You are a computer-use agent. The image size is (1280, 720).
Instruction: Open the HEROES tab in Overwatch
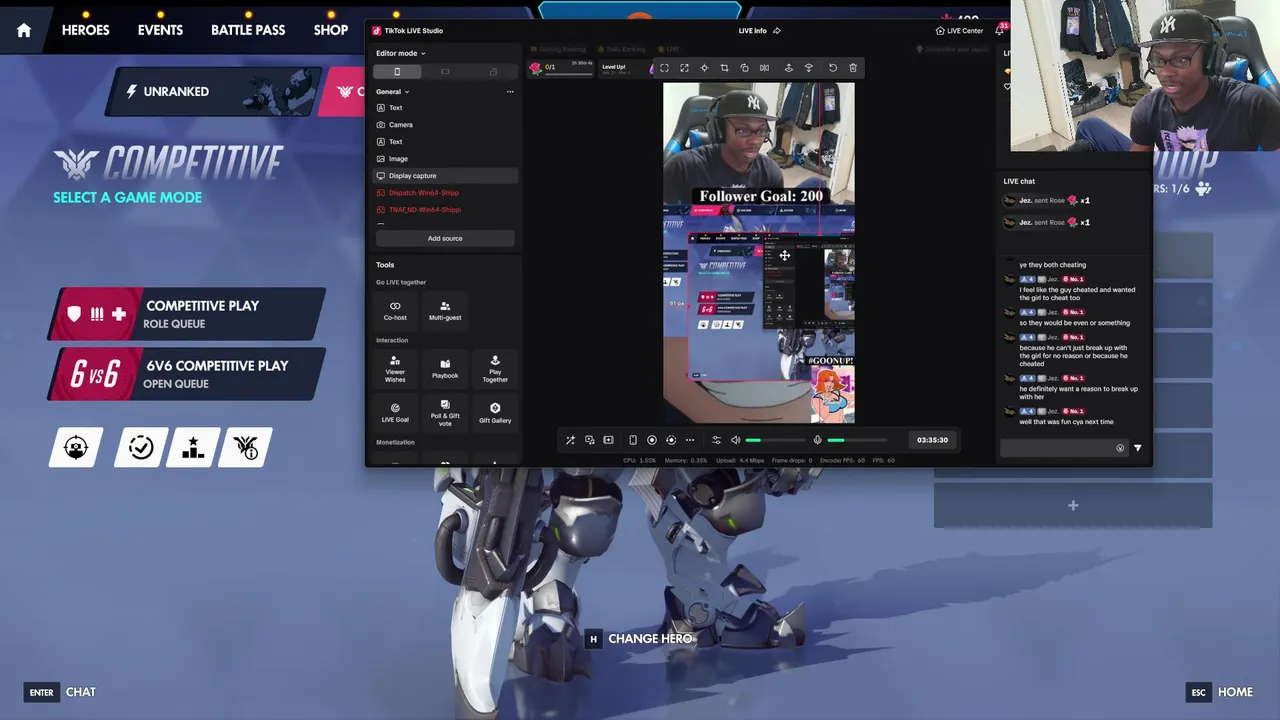coord(86,30)
